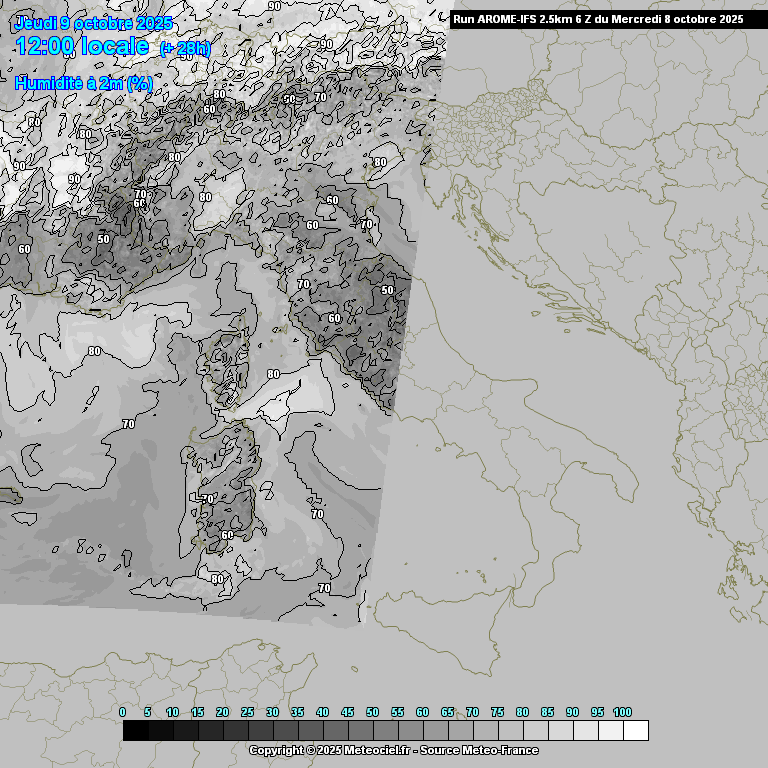Click the "50" label above the color scale
Image resolution: width=768 pixels, height=768 pixels.
click(372, 712)
